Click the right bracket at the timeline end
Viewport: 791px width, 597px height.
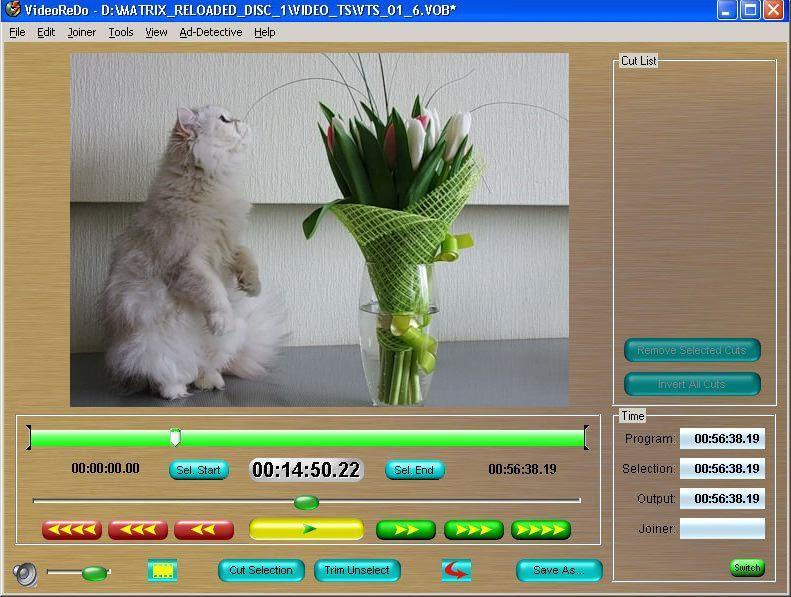[586, 438]
